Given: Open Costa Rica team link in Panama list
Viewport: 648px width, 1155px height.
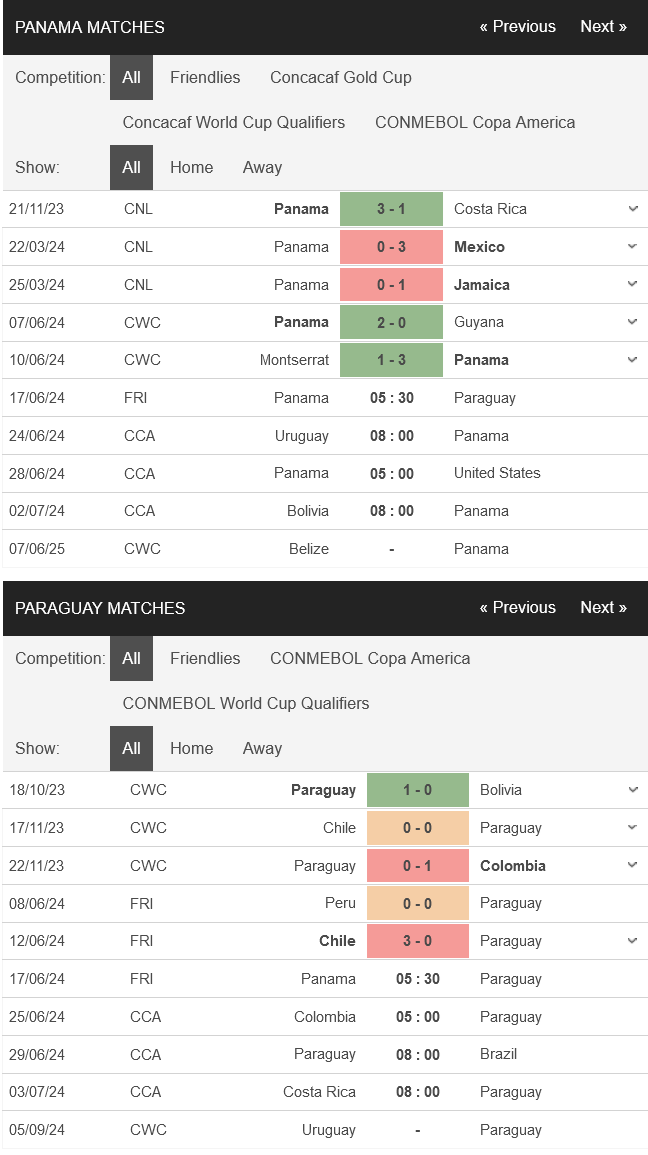Looking at the screenshot, I should (x=490, y=209).
